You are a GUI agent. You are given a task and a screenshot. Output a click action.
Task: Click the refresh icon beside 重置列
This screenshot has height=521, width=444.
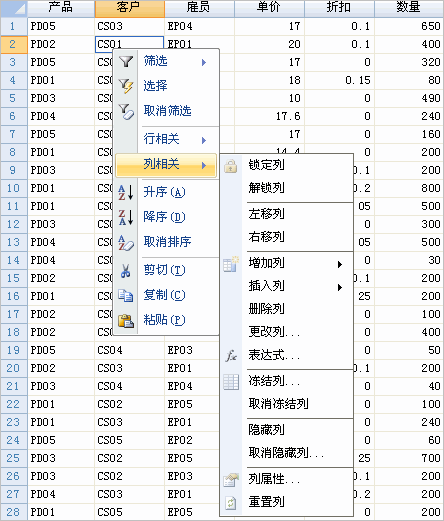point(231,503)
